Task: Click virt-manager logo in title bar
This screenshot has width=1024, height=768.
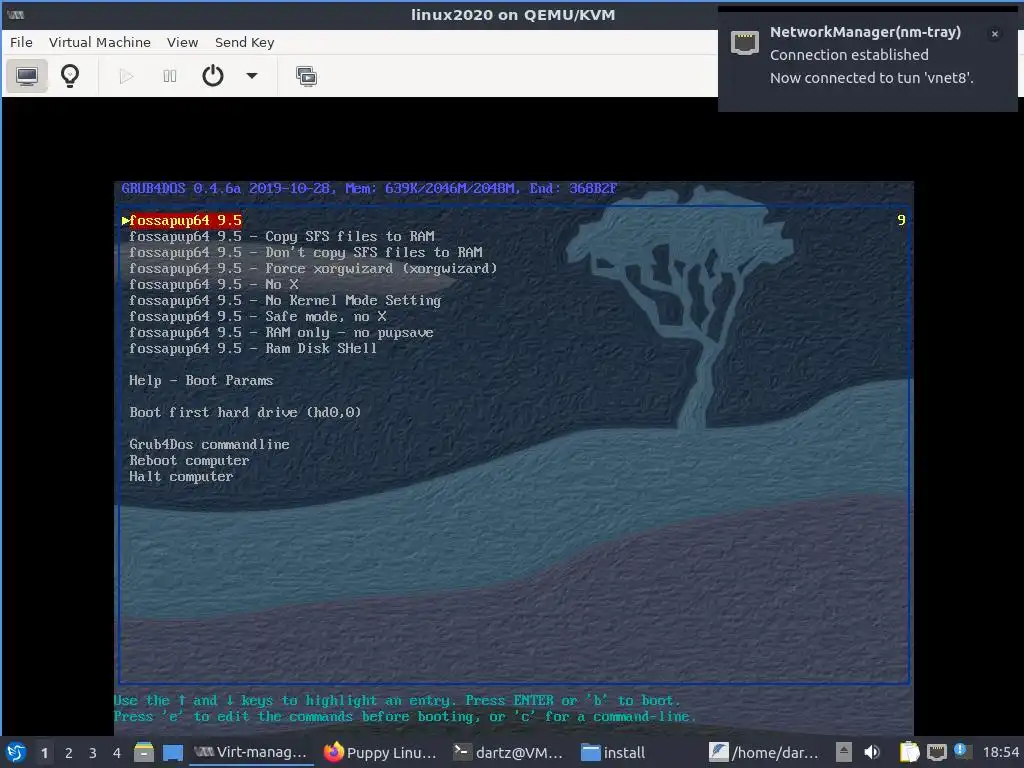Action: (x=16, y=14)
